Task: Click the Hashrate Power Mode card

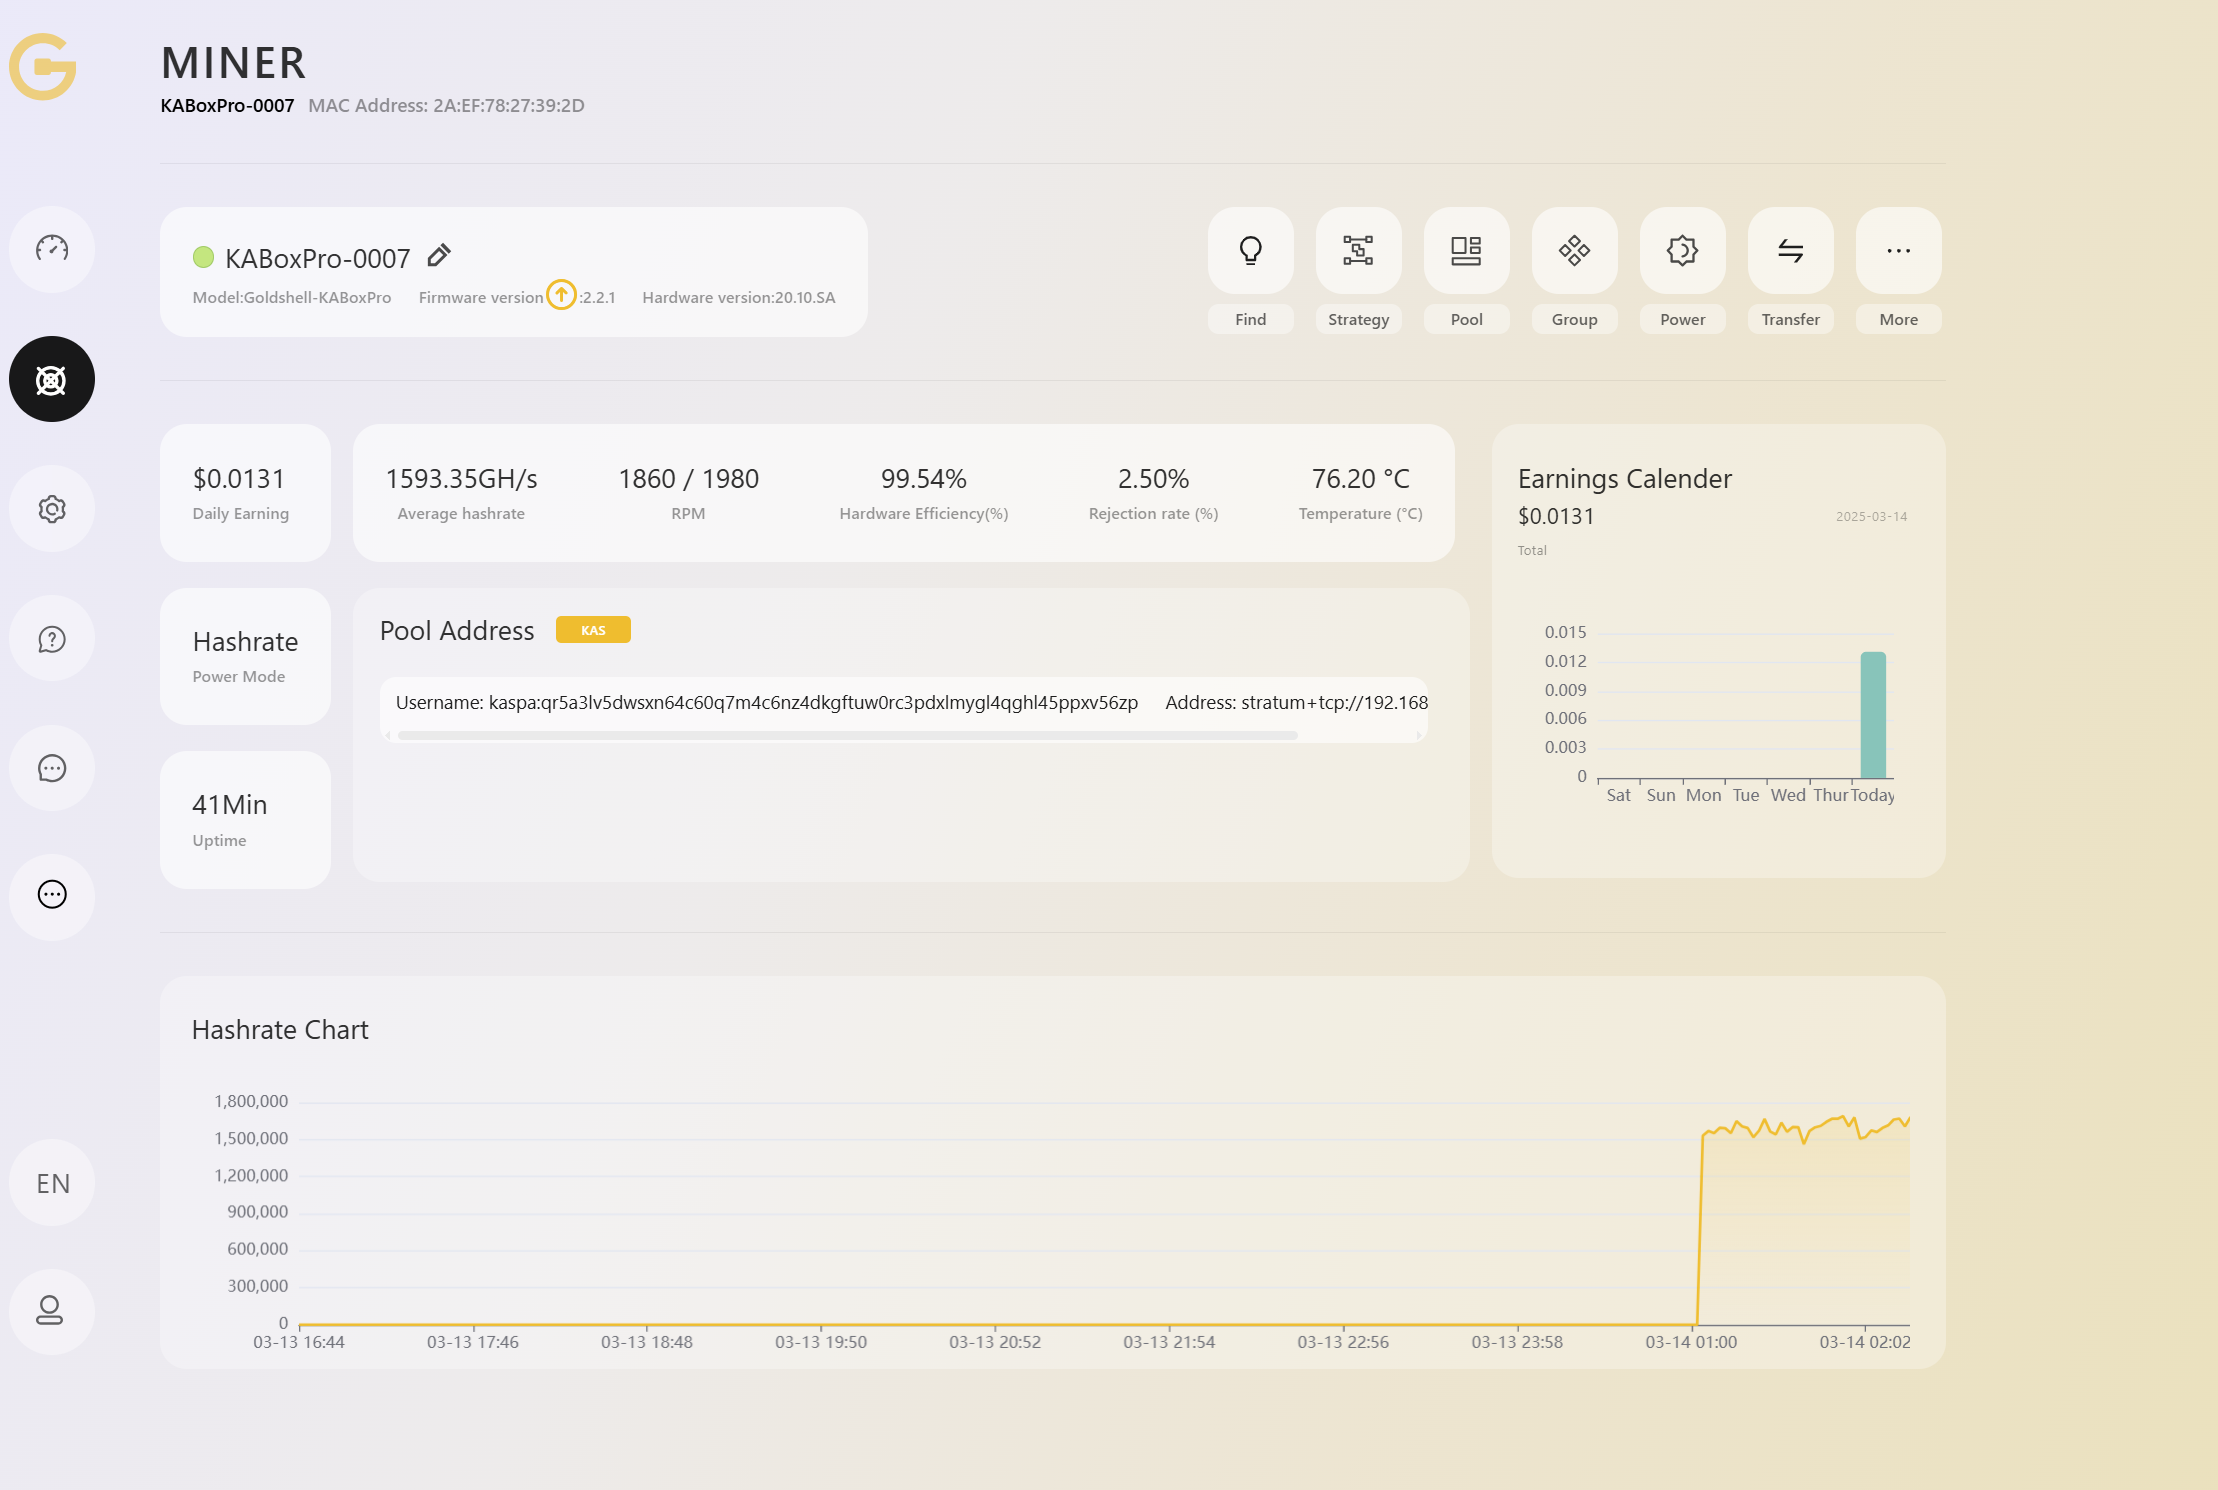Action: click(245, 656)
